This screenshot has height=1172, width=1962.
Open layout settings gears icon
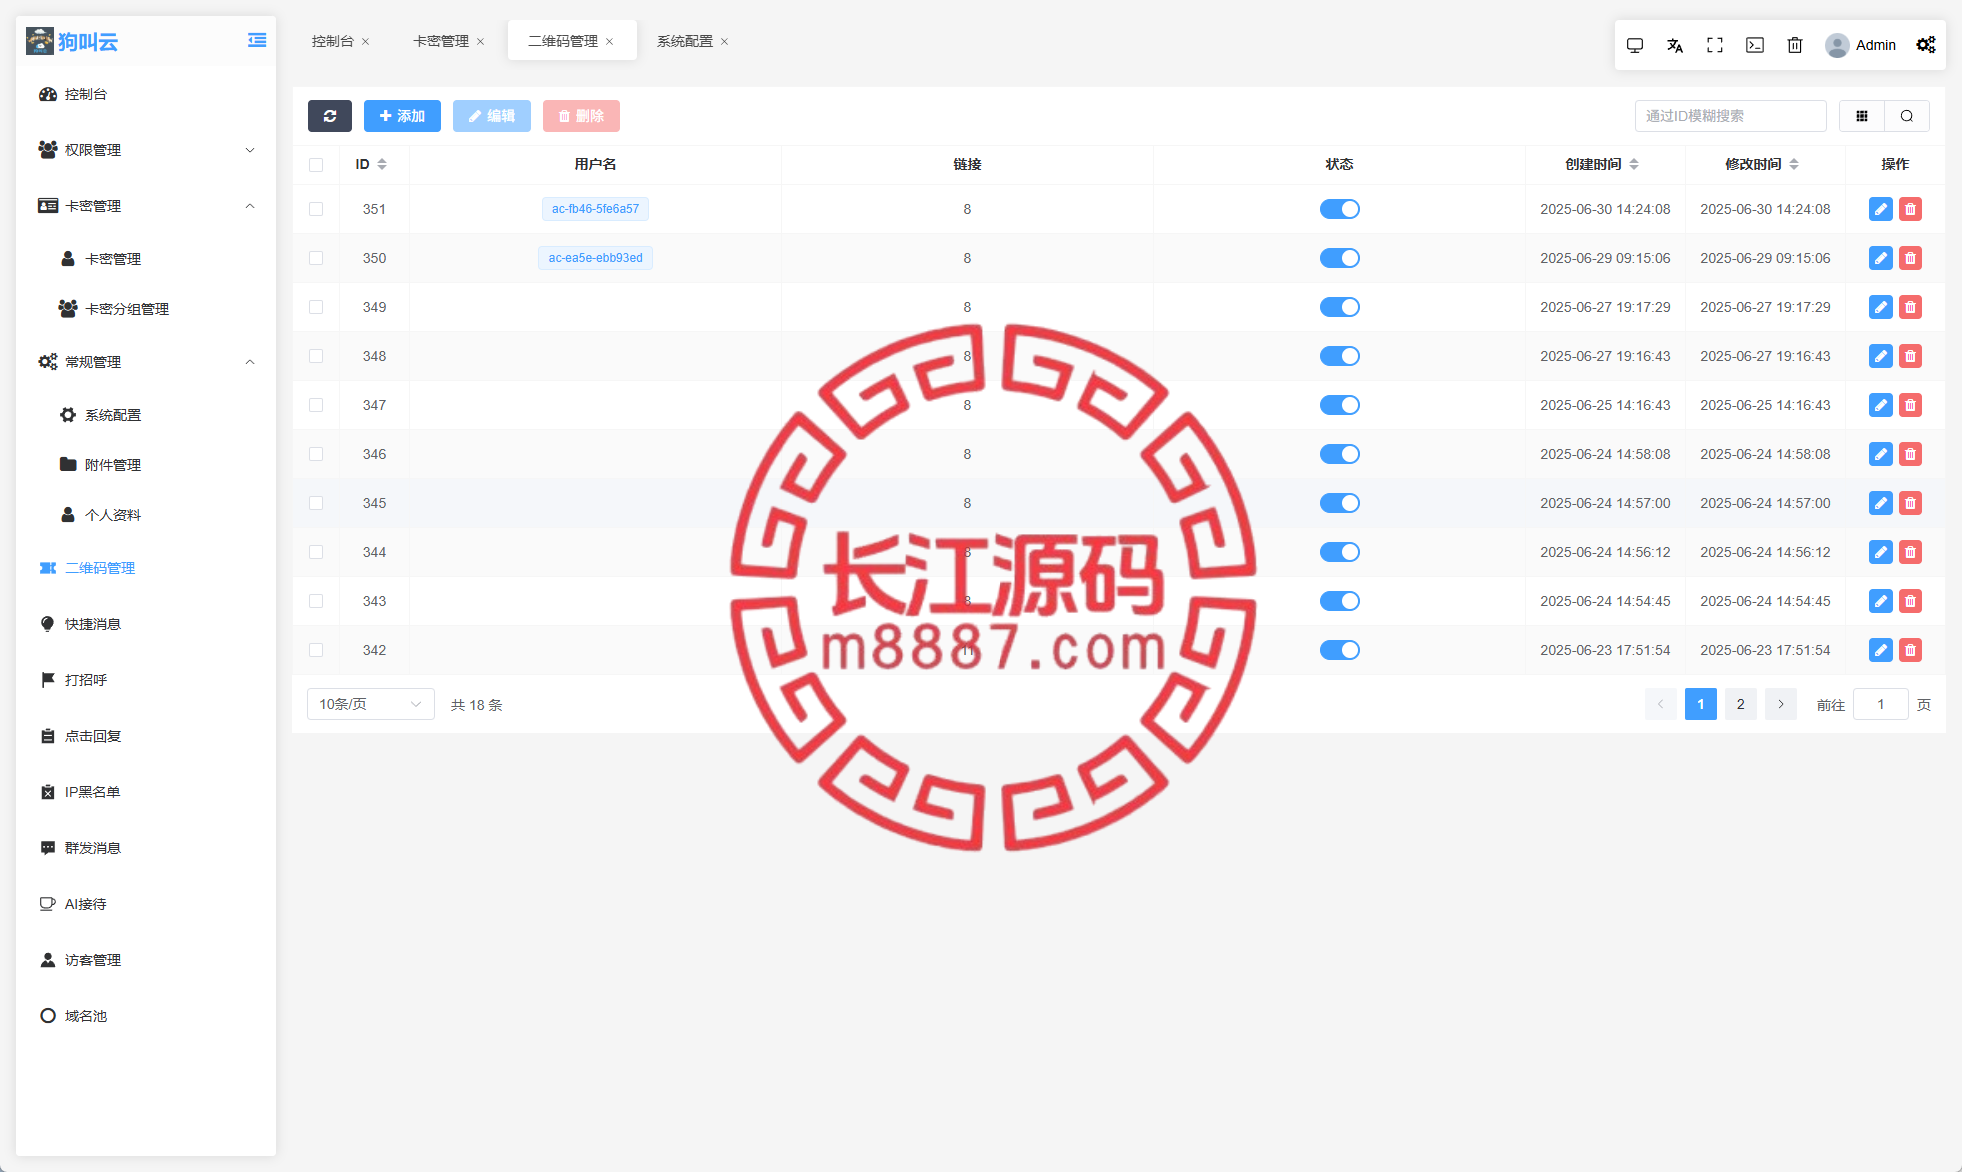pos(1926,45)
